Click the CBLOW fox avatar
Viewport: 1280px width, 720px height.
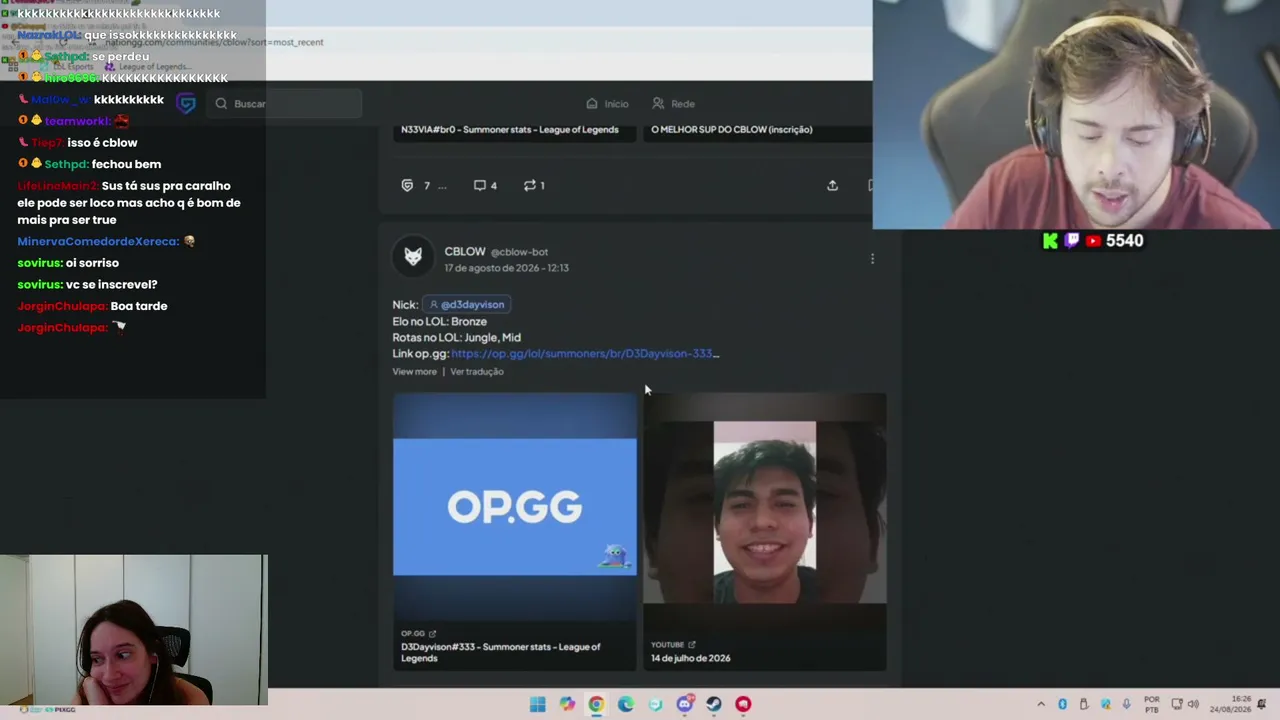[413, 257]
